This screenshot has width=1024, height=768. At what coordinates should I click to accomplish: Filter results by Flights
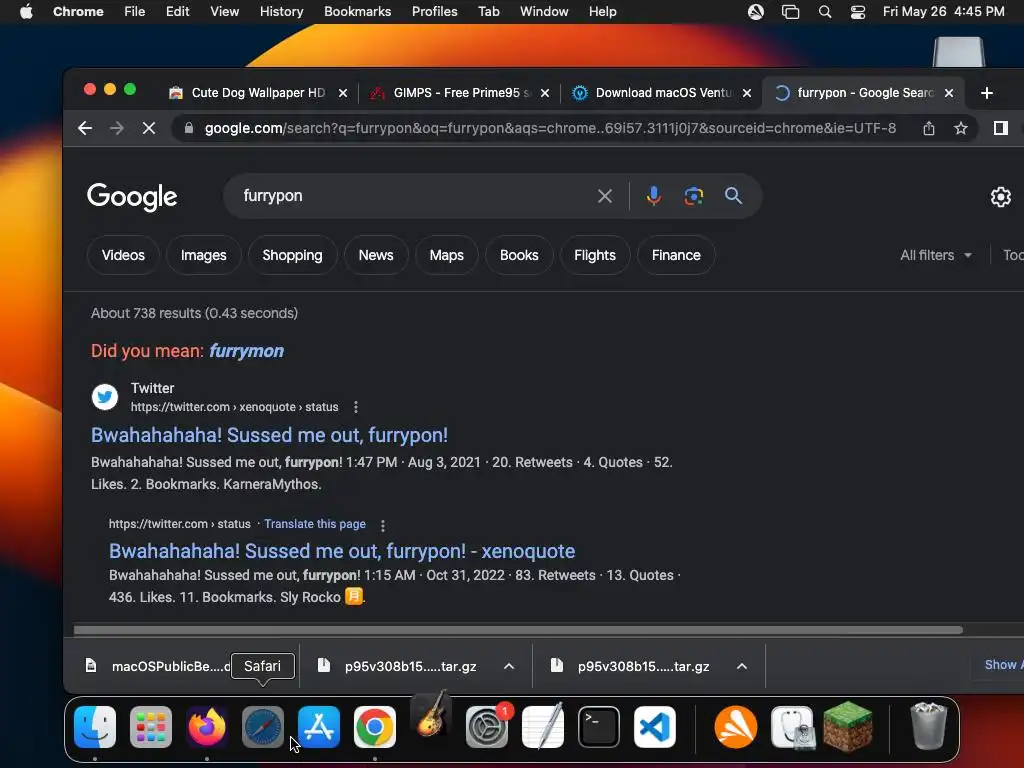click(x=595, y=255)
